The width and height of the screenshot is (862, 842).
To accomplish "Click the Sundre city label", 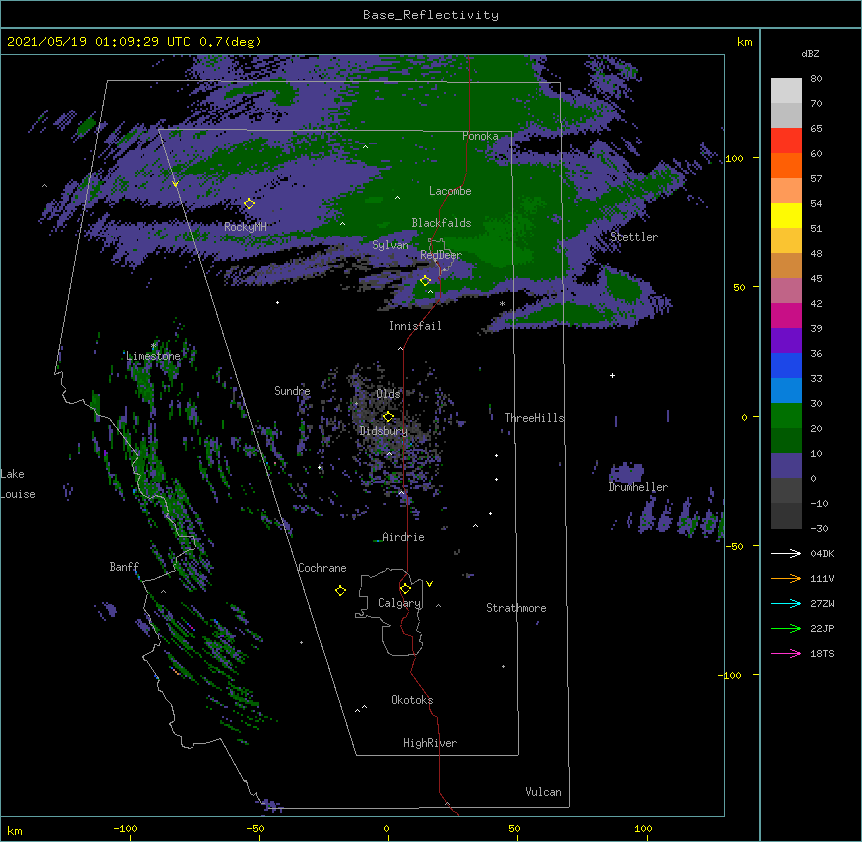I will point(292,391).
